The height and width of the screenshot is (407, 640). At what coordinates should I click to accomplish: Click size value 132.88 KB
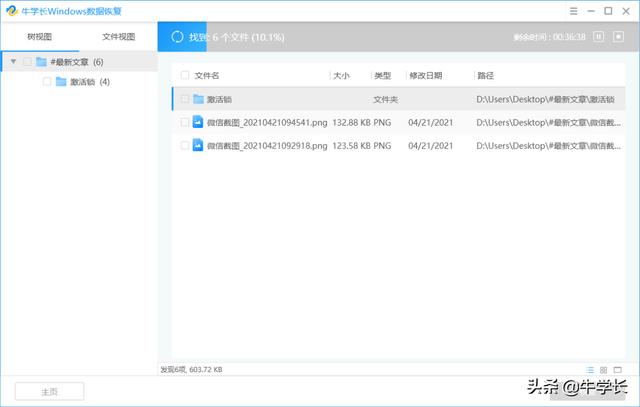tap(351, 122)
